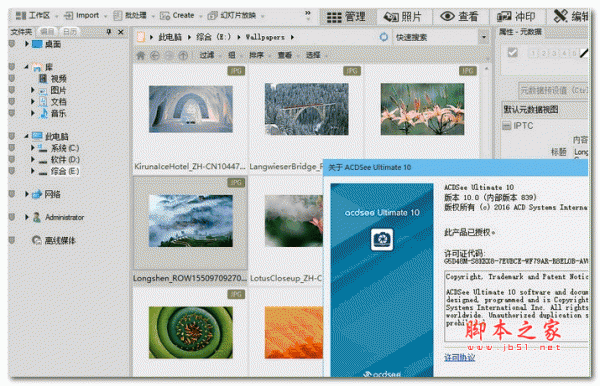600x386 pixels.
Task: Open the 日历 calendar pane tab
Action: click(70, 32)
